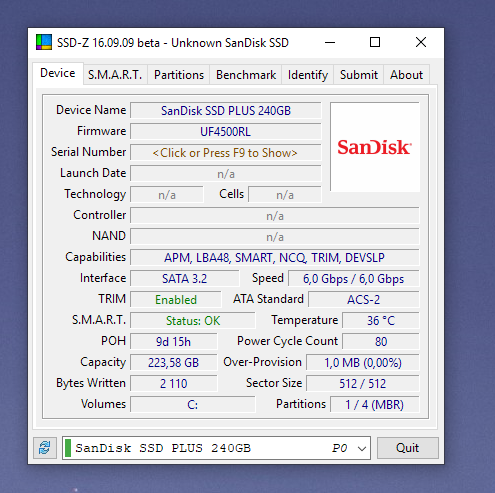Viewport: 495px width, 493px height.
Task: Click the Interface value SATA 3.2
Action: 185,279
